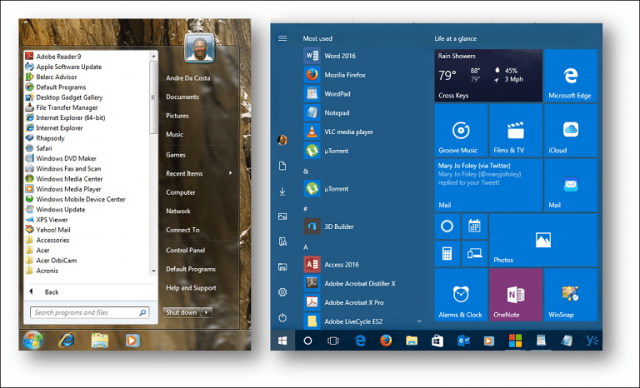
Task: Launch Mozilla Firefox from Start menu list
Action: point(335,75)
